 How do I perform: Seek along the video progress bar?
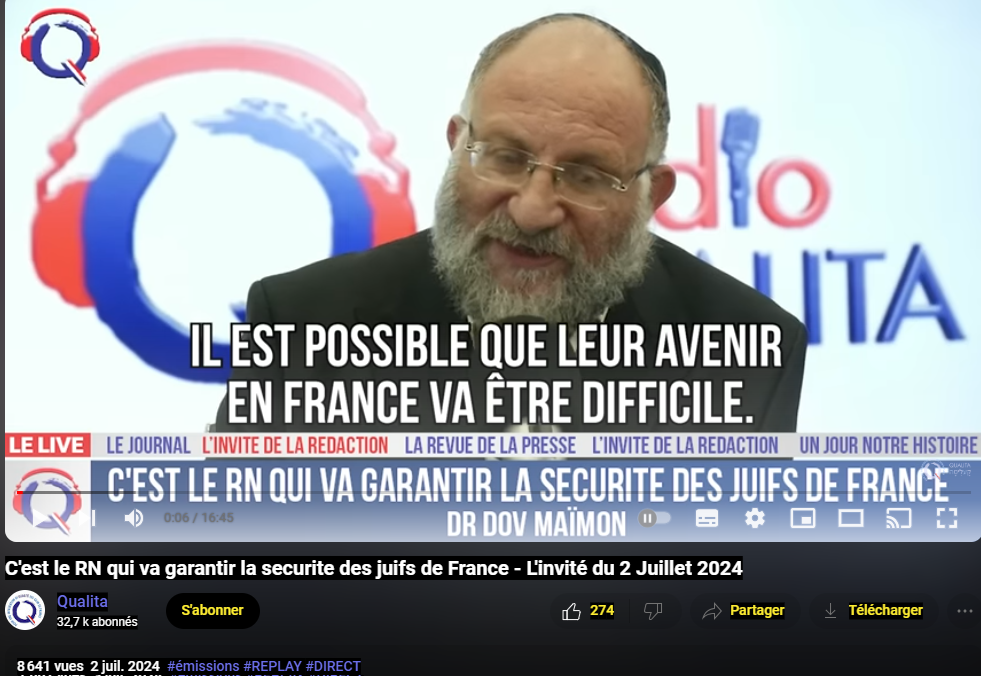490,493
